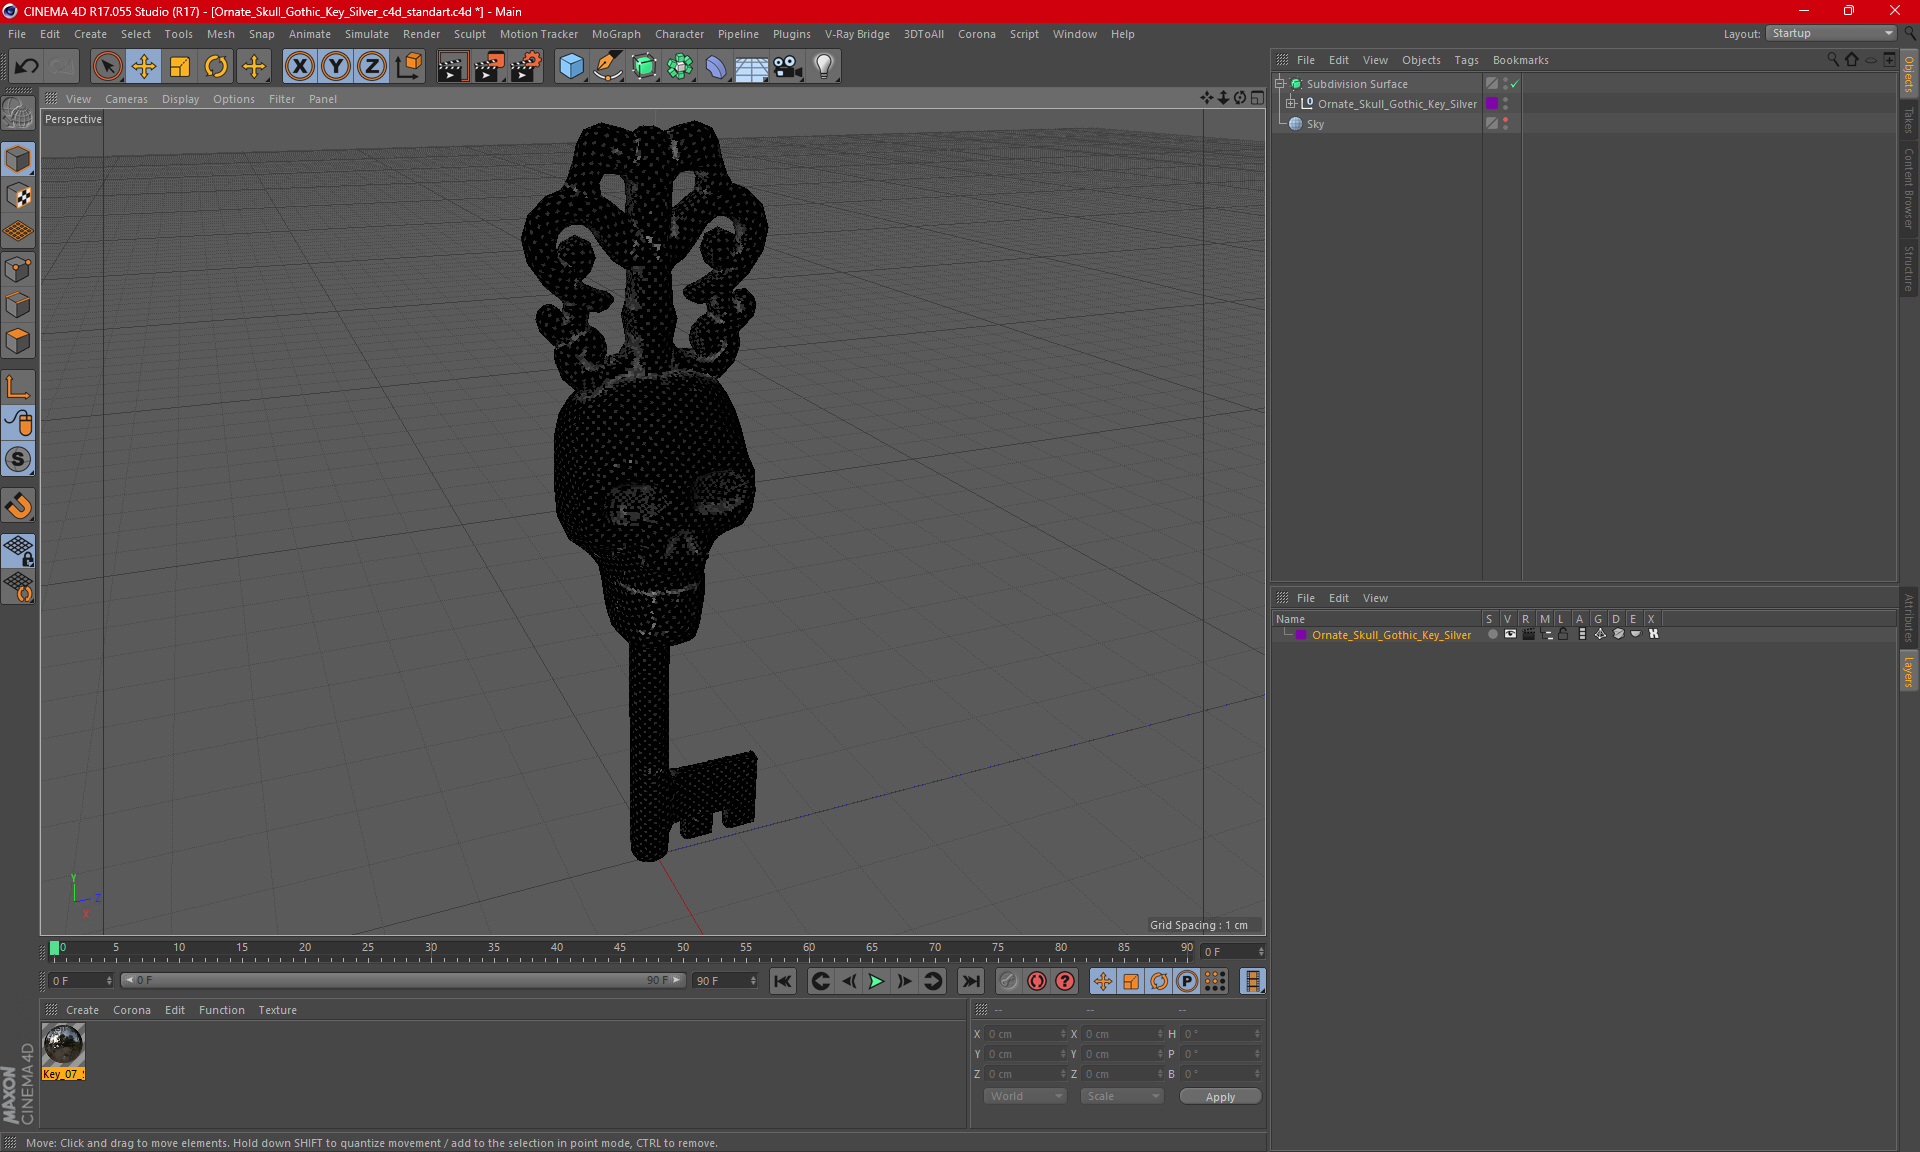This screenshot has height=1152, width=1920.
Task: Switch to Model mode
Action: pyautogui.click(x=18, y=159)
